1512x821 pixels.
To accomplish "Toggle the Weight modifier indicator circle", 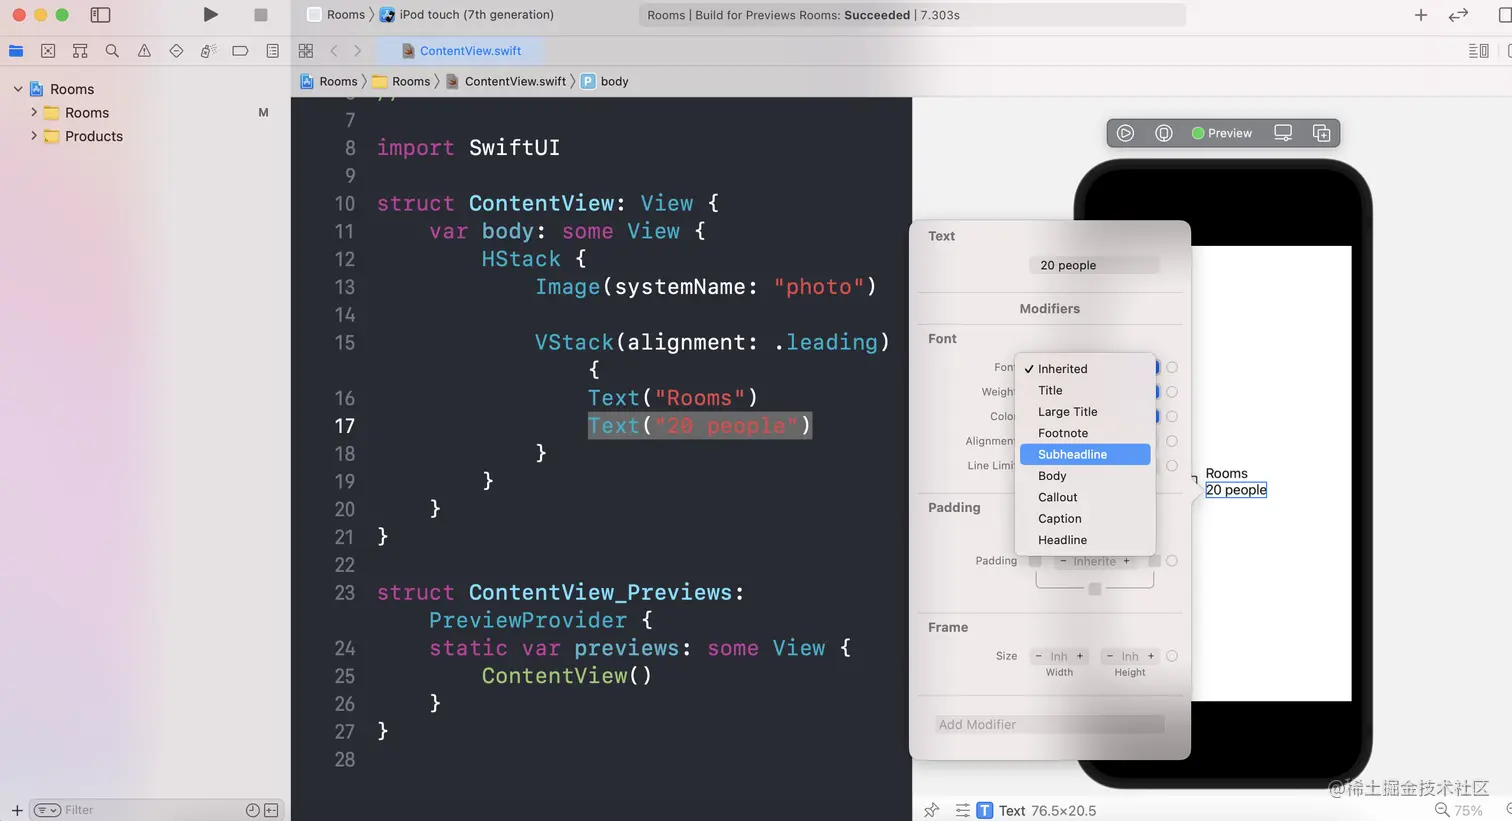I will point(1172,392).
